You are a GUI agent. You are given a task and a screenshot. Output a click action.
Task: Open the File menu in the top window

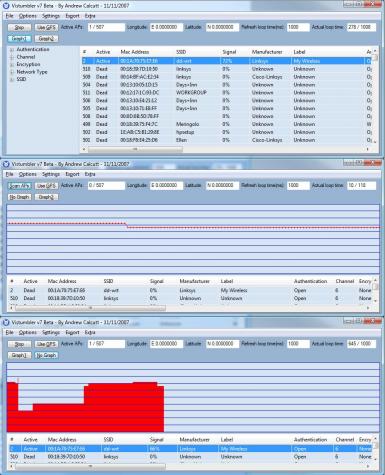coord(9,16)
